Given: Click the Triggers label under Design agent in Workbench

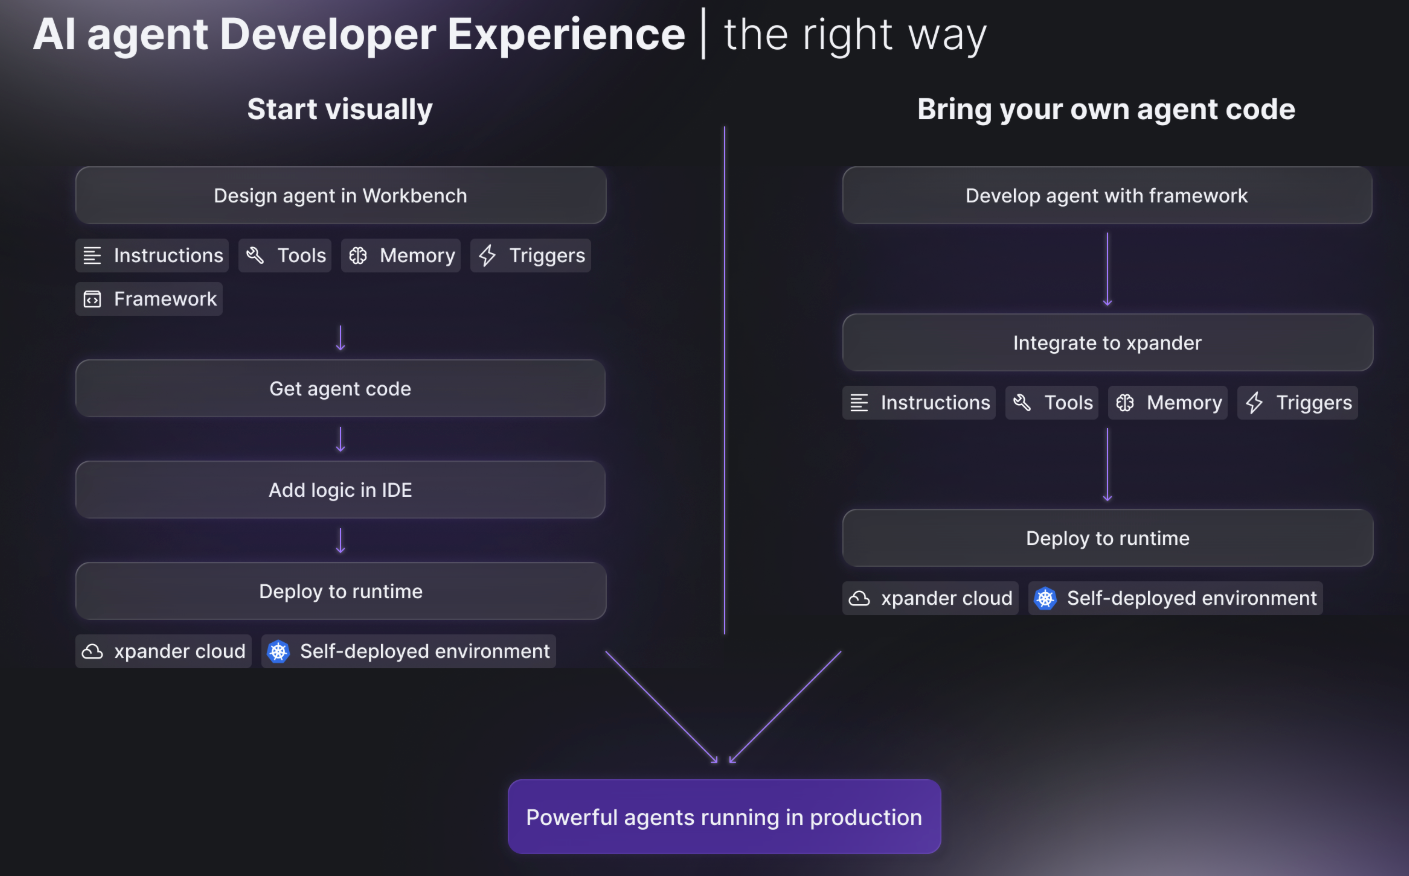Looking at the screenshot, I should tap(547, 256).
